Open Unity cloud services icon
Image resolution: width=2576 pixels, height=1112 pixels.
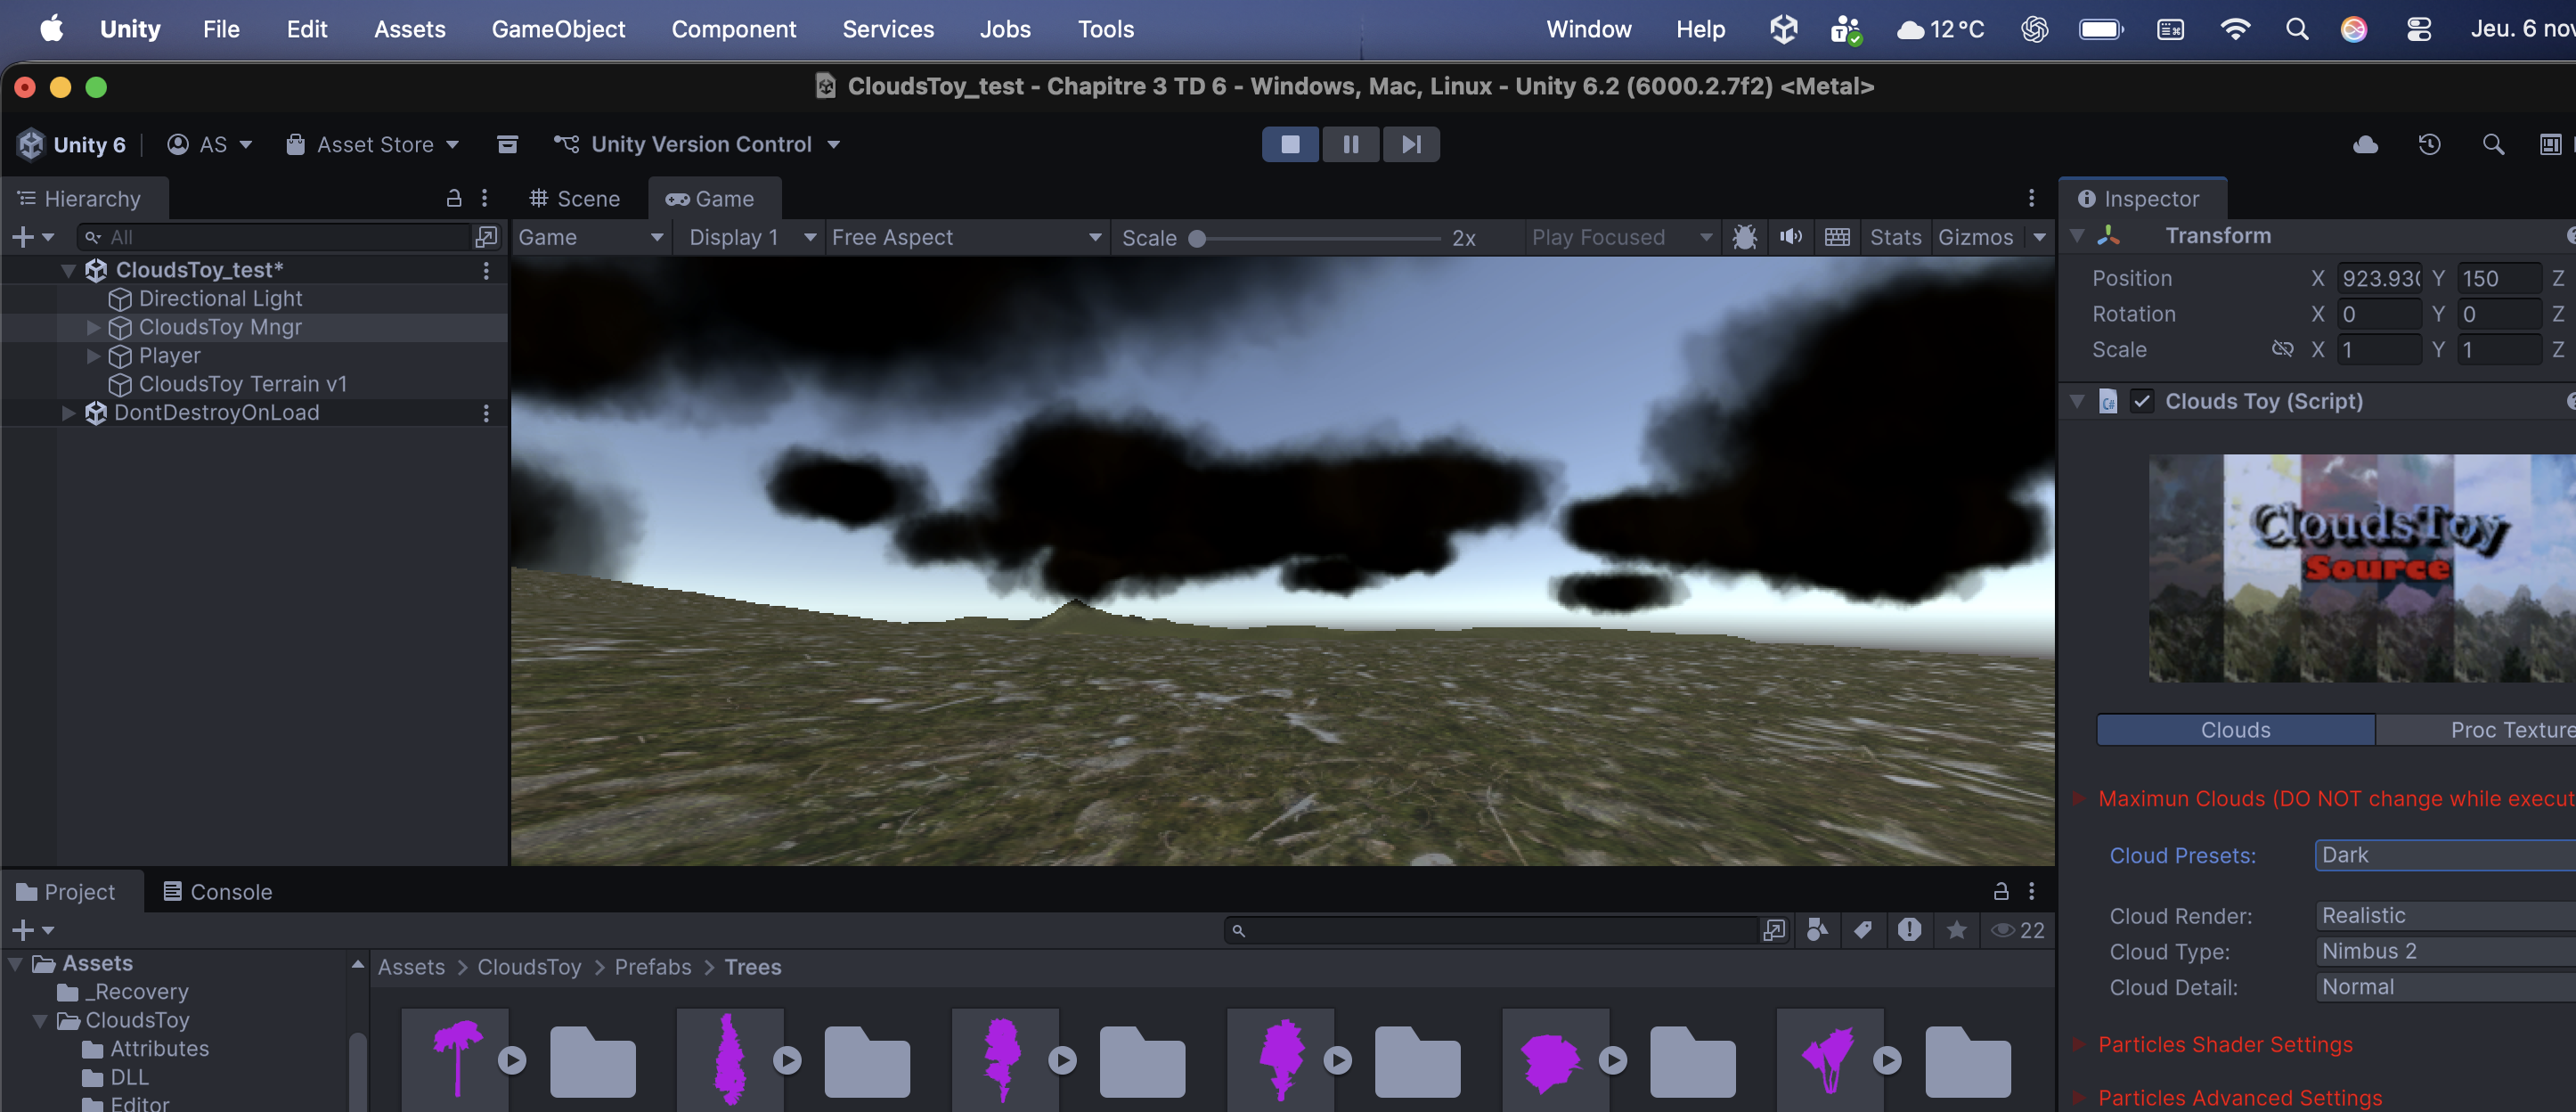[2365, 144]
